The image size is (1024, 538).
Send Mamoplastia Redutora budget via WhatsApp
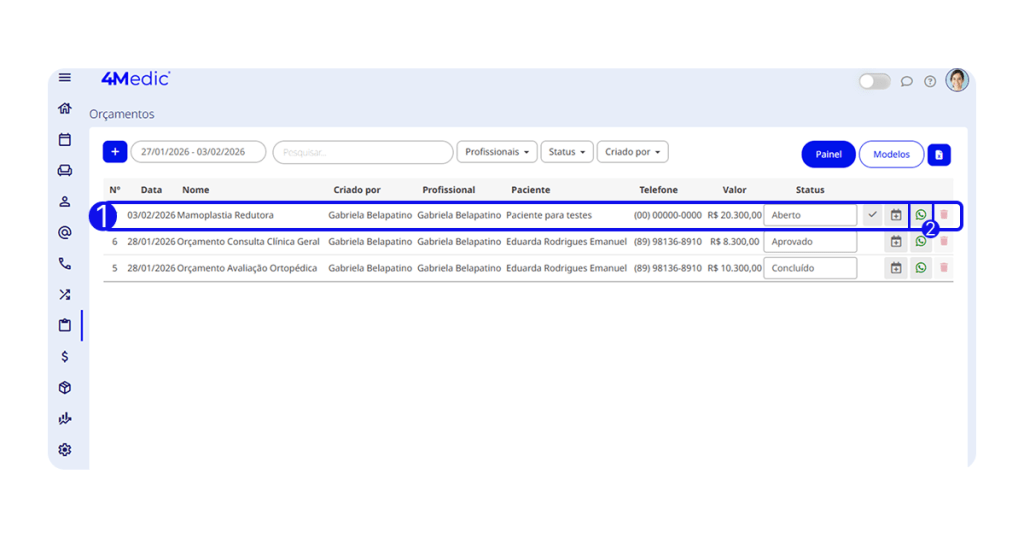pyautogui.click(x=921, y=215)
